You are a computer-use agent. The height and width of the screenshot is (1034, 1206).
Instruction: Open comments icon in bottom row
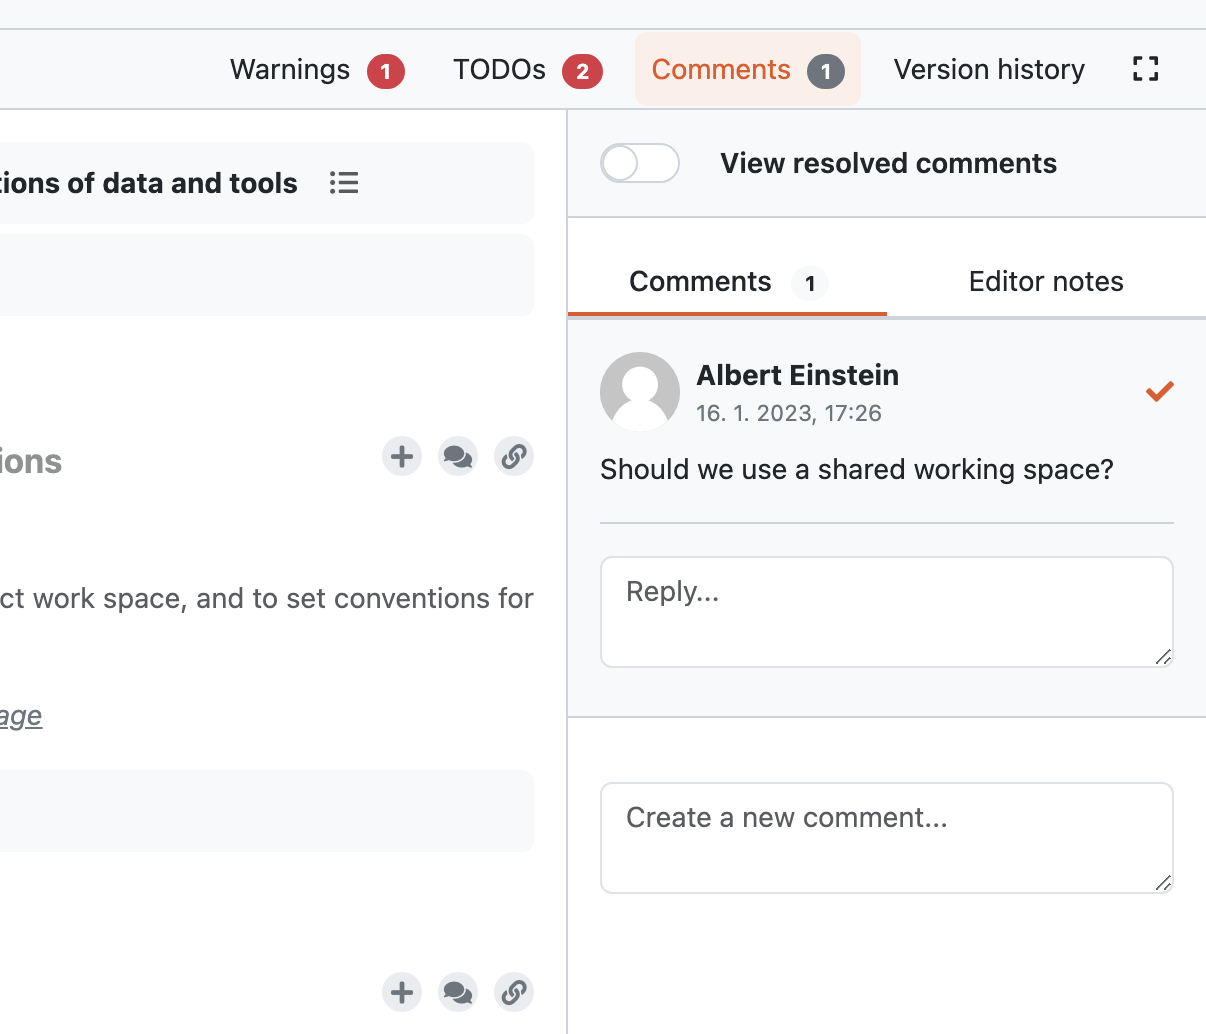(x=458, y=993)
